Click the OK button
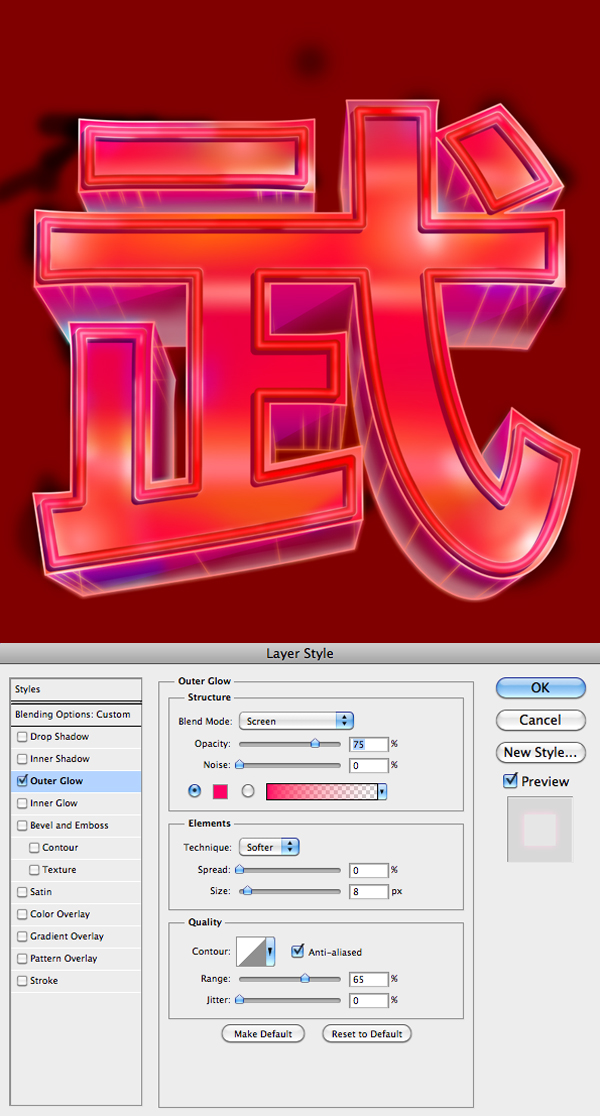 (540, 688)
